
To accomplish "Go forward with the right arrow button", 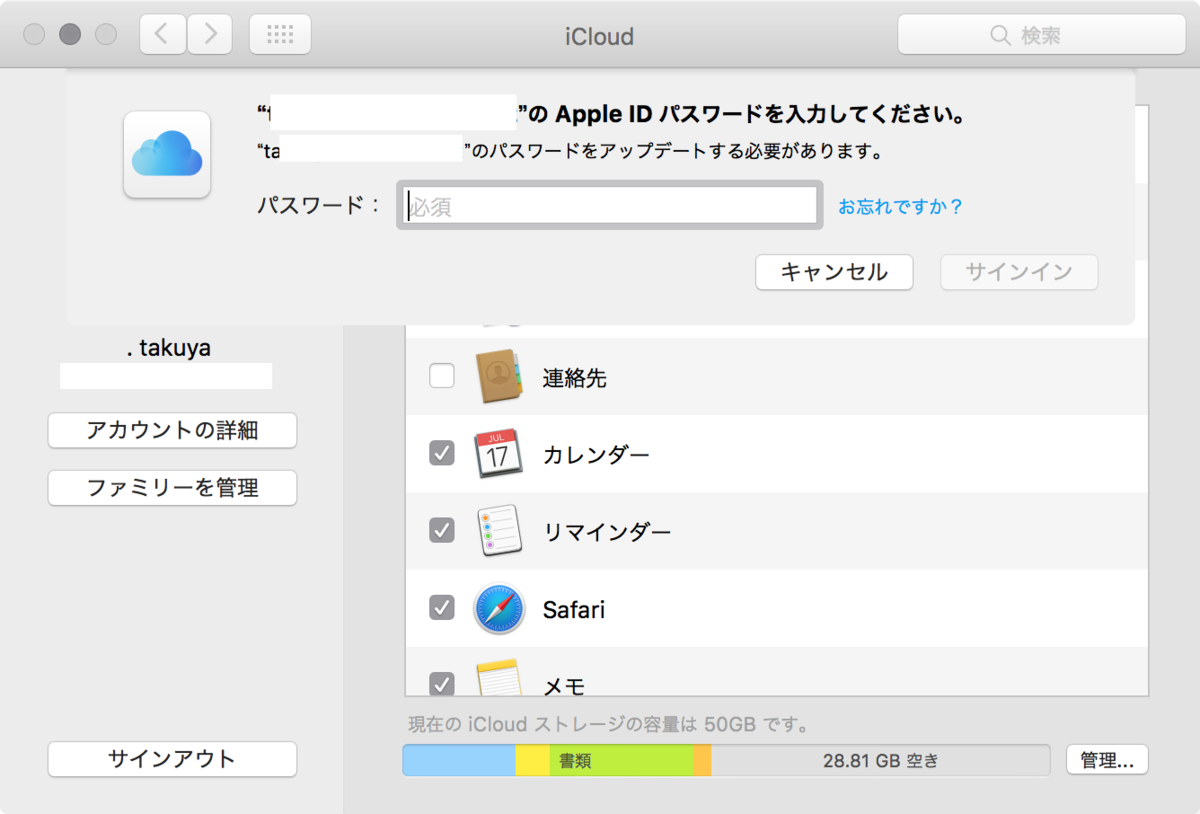I will [x=209, y=35].
